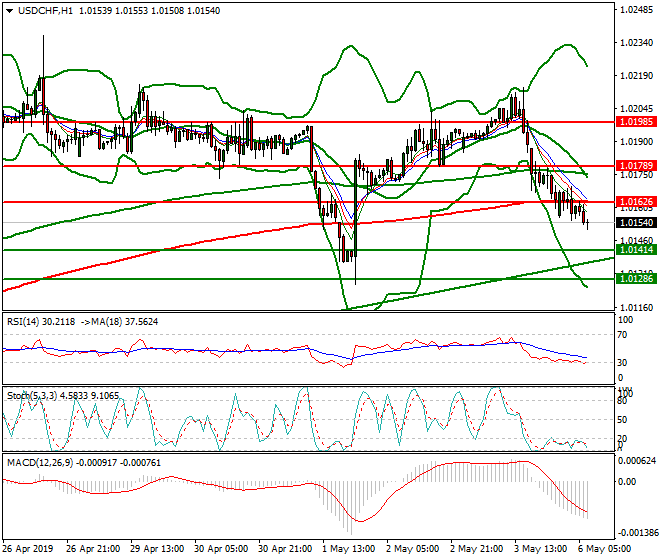Select the 1.01626 red price level label
The height and width of the screenshot is (560, 660).
click(636, 202)
